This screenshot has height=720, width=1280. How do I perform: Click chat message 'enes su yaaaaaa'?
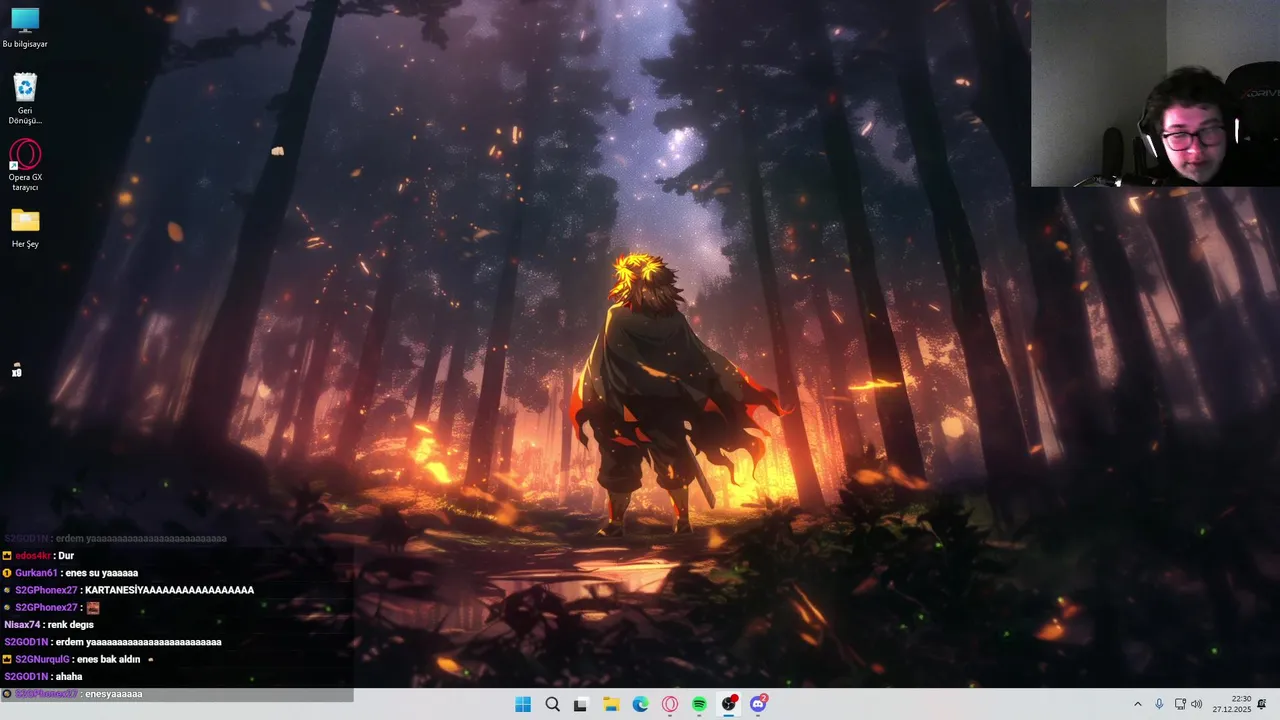pyautogui.click(x=101, y=573)
